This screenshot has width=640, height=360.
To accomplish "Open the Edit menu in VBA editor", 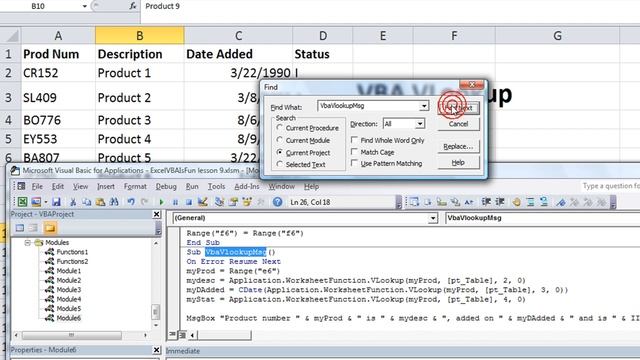I will point(58,186).
